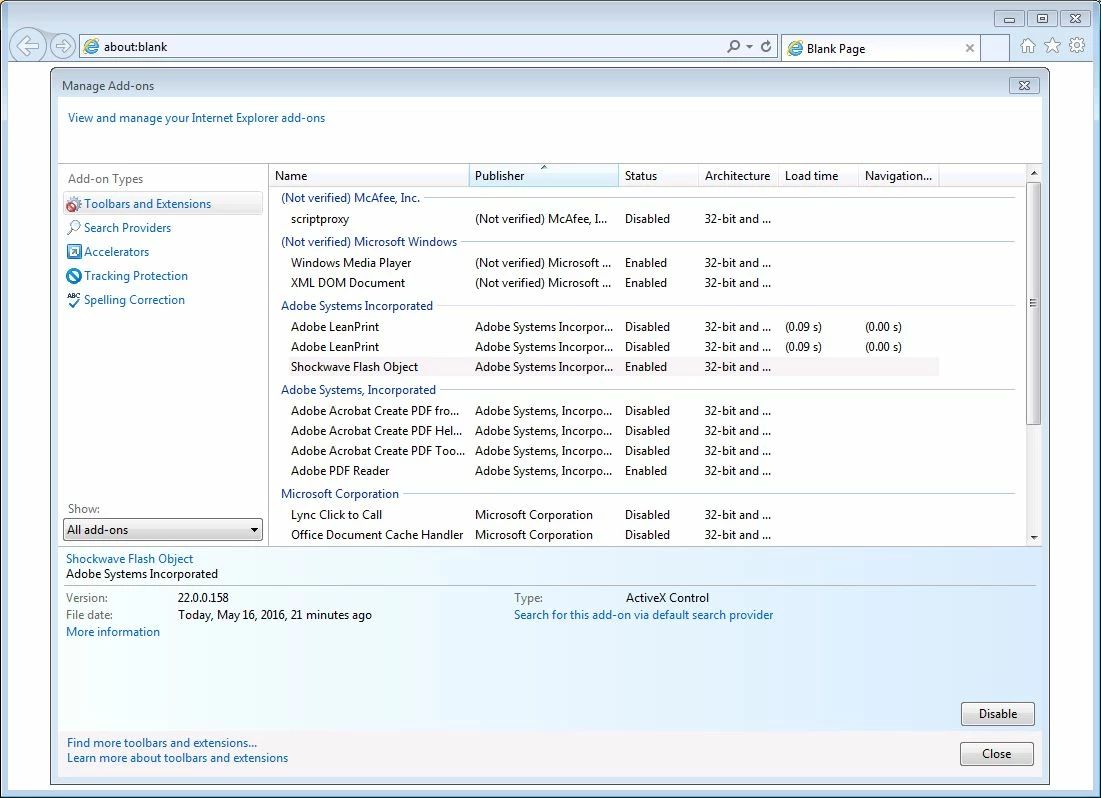Click Find more toolbars and extensions link
Image resolution: width=1101 pixels, height=798 pixels.
point(162,743)
